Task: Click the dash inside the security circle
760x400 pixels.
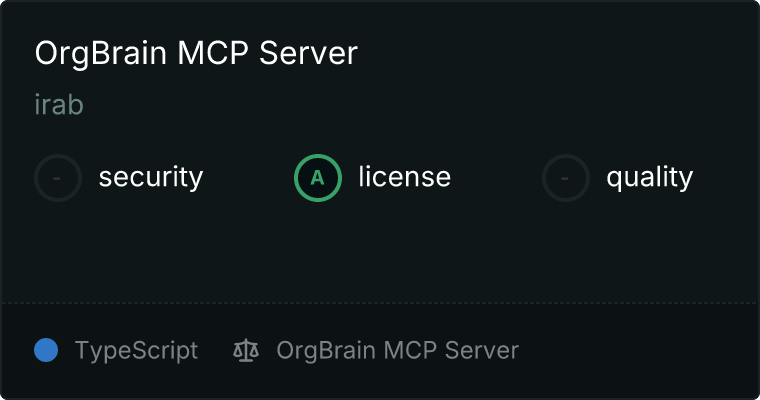Action: pos(57,178)
